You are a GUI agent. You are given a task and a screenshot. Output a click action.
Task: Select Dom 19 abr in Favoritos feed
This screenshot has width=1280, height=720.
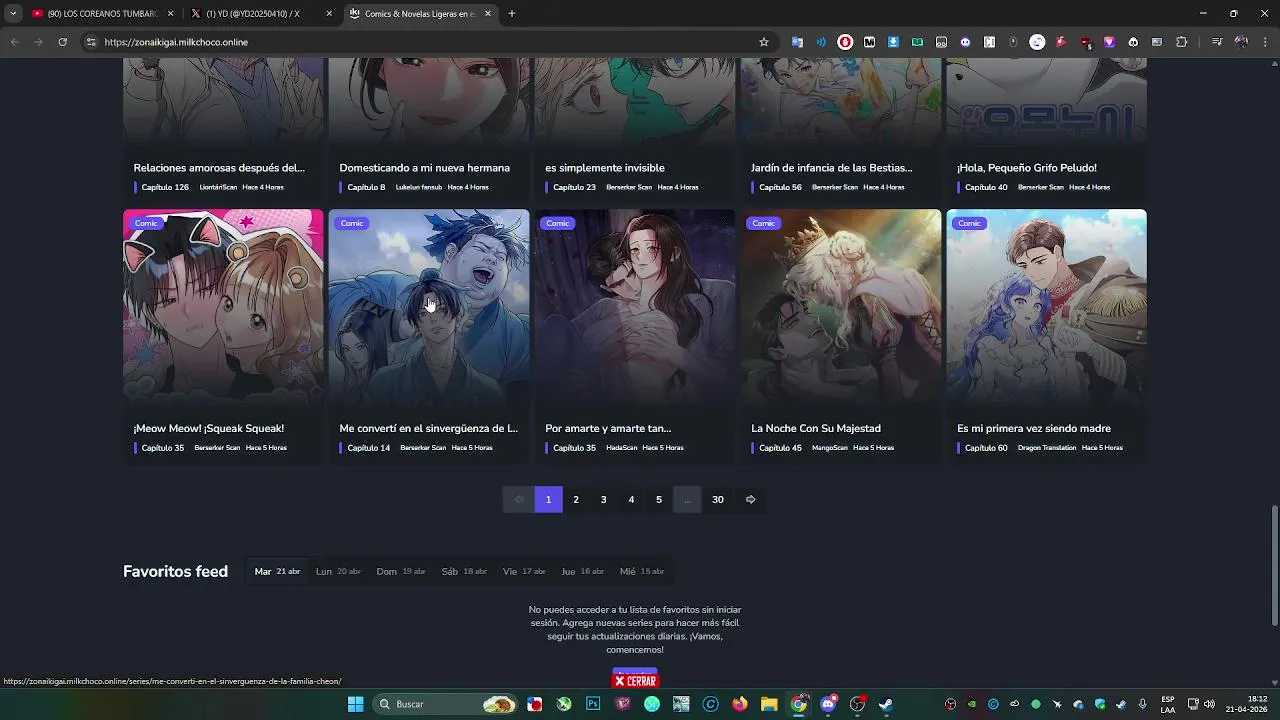[x=401, y=571]
